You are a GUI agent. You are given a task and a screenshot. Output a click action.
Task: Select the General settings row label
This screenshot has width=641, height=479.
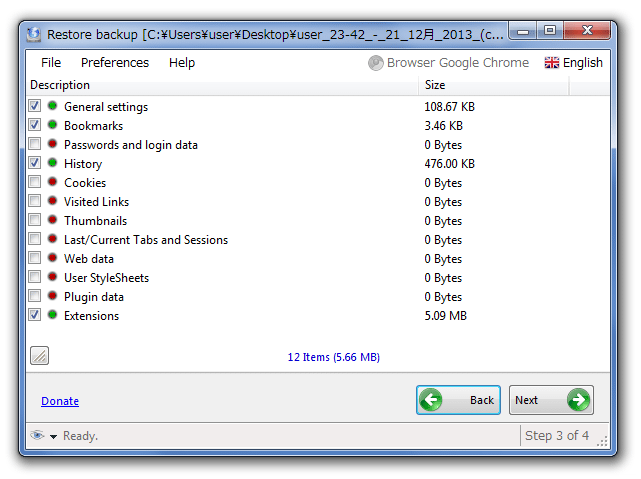tap(106, 107)
